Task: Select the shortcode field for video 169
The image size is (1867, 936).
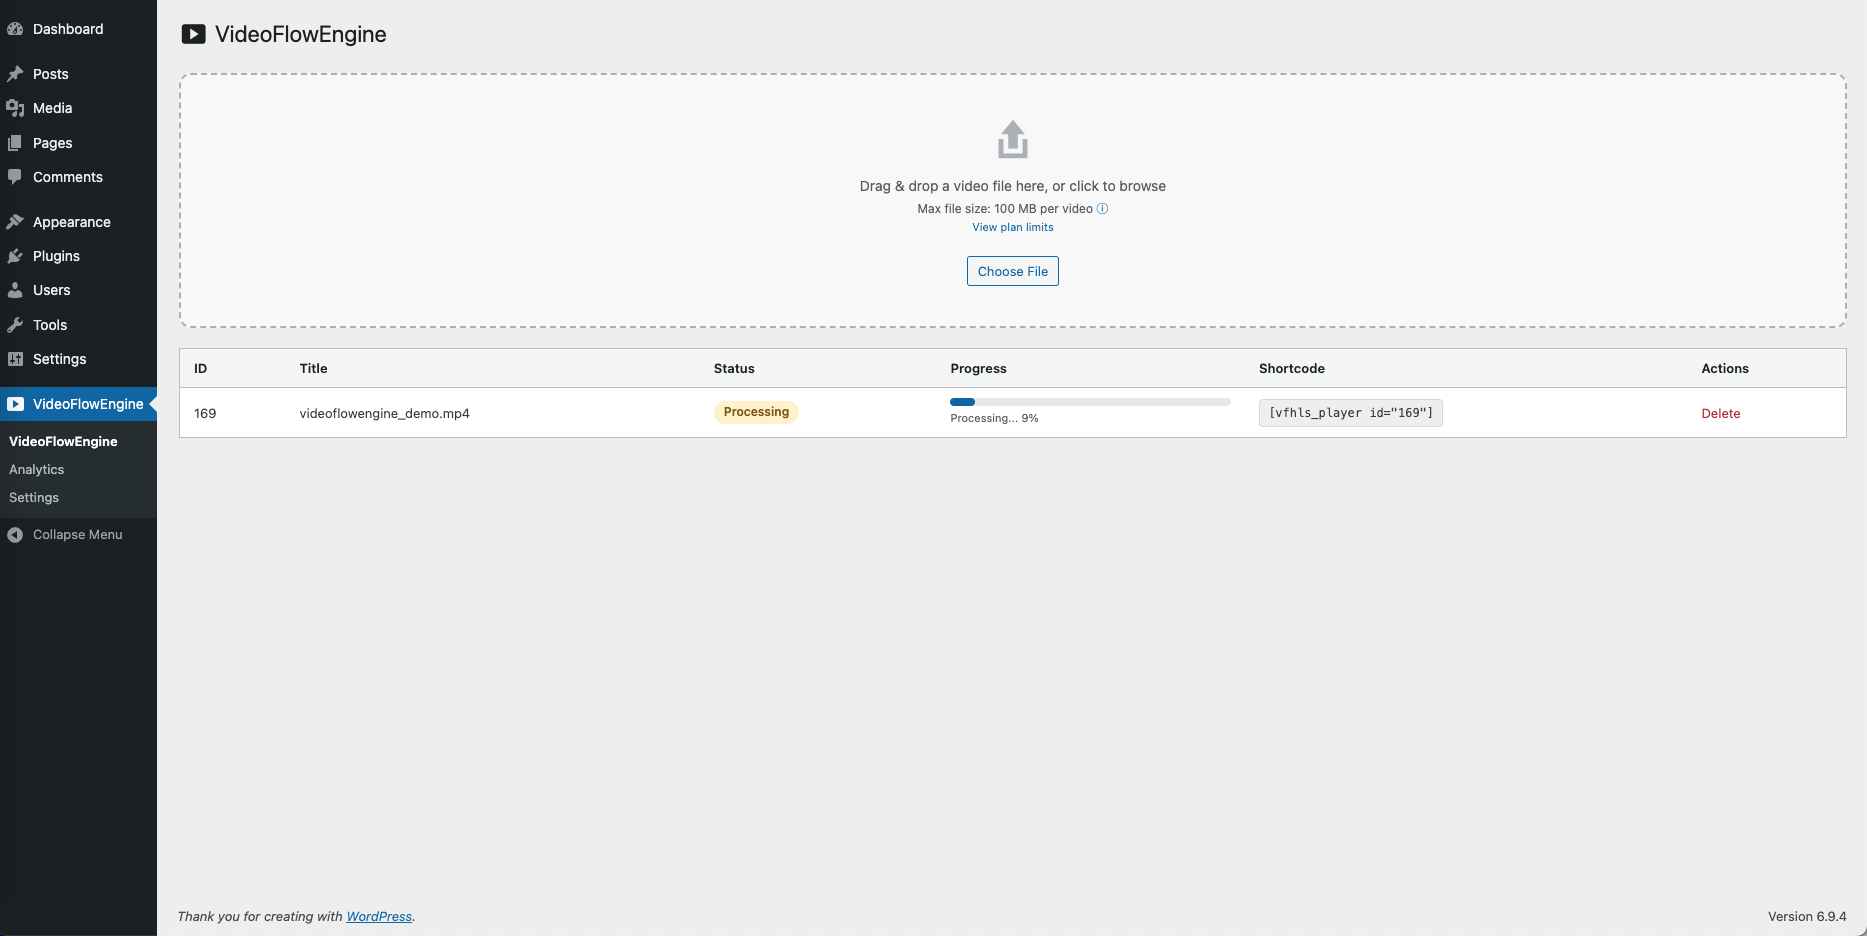Action: click(x=1351, y=413)
